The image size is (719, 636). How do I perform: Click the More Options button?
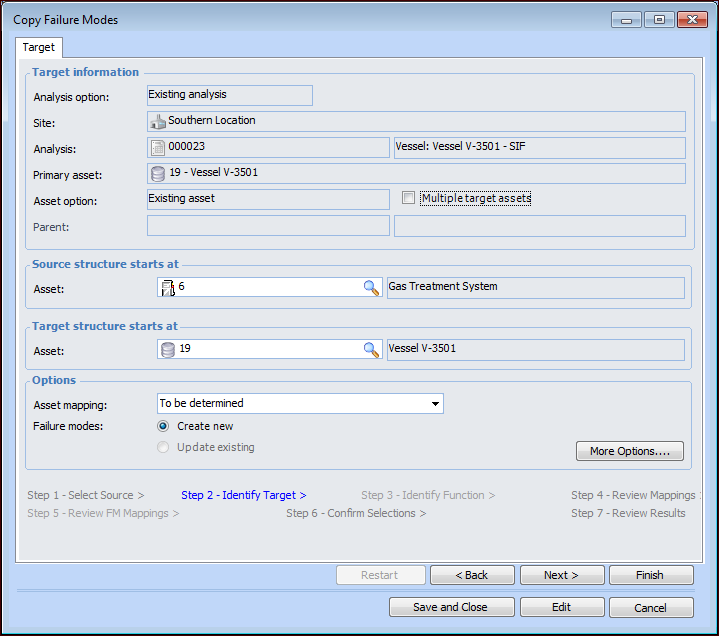[x=629, y=451]
